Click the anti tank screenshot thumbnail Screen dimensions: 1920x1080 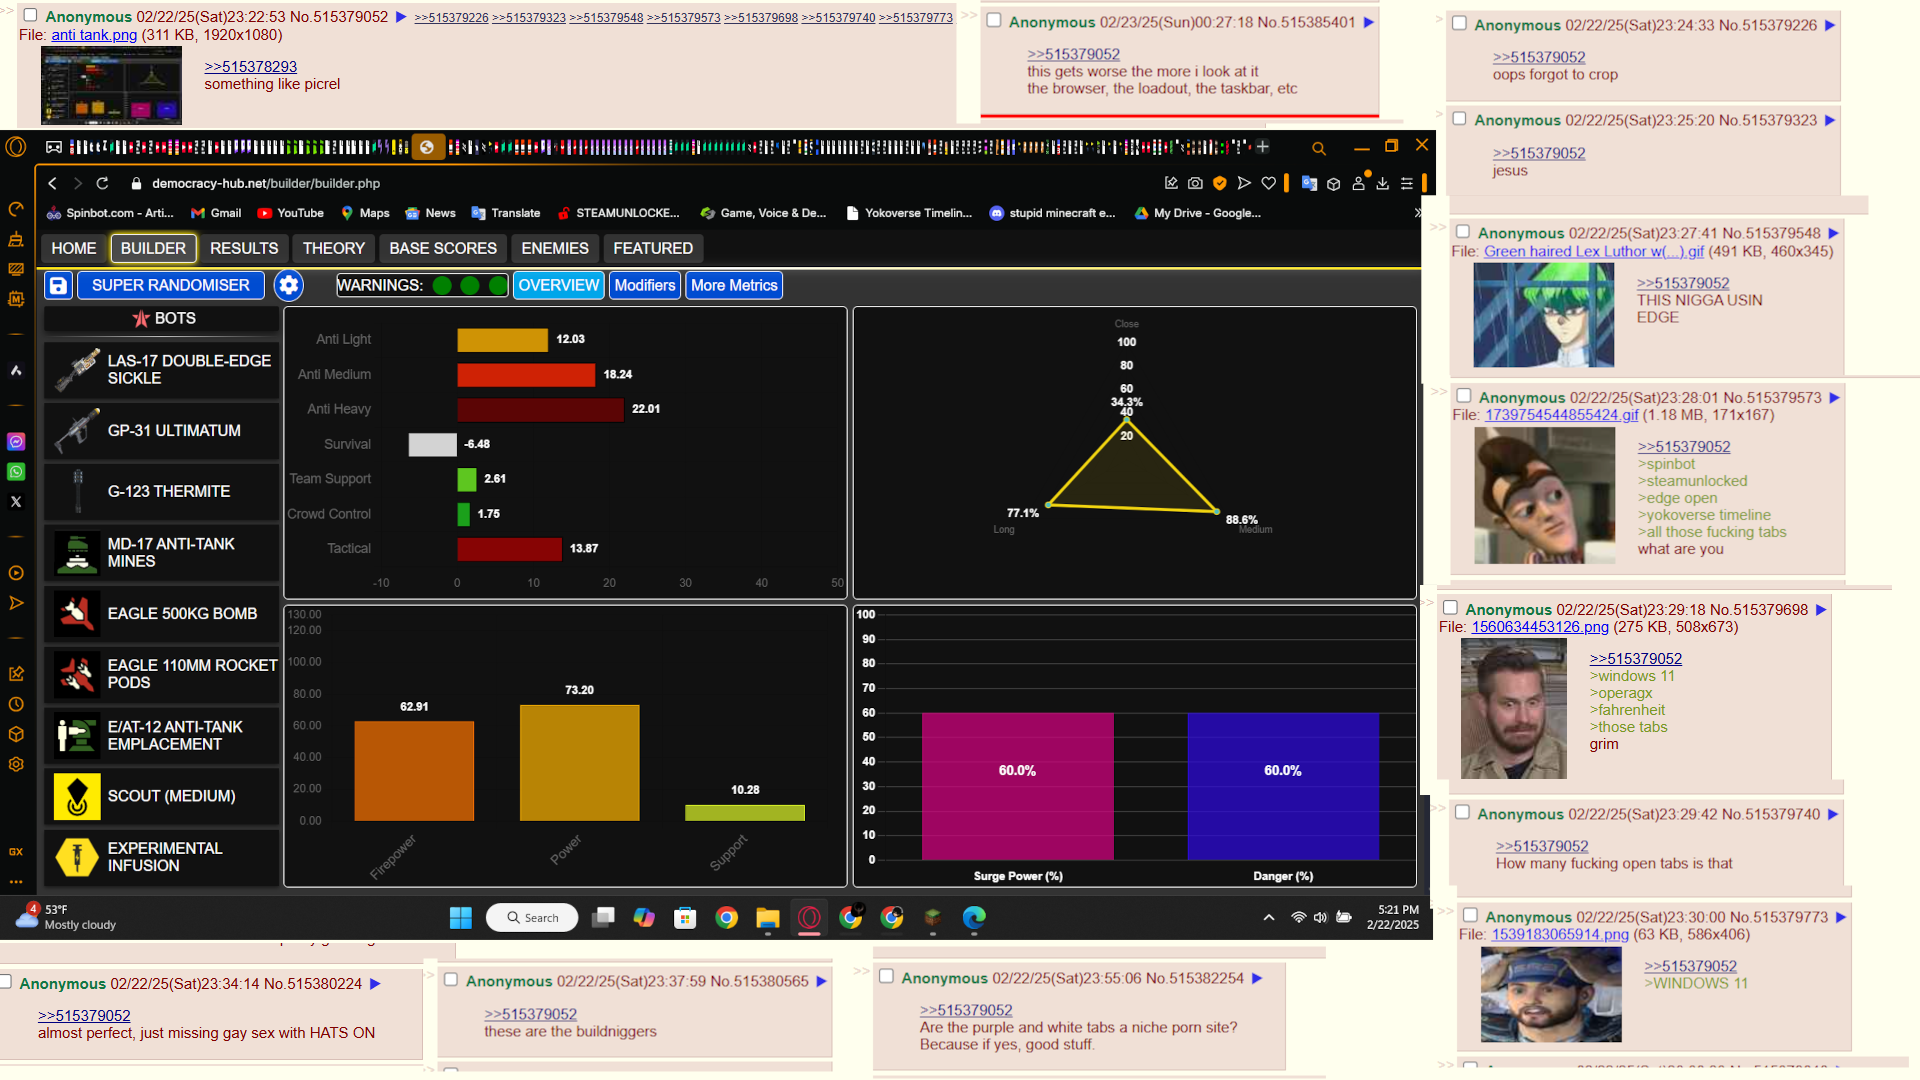pyautogui.click(x=111, y=86)
